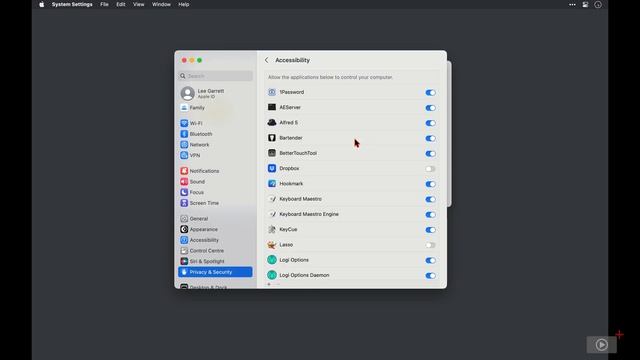
Task: Click the clock icon in menu bar
Action: (x=598, y=4)
